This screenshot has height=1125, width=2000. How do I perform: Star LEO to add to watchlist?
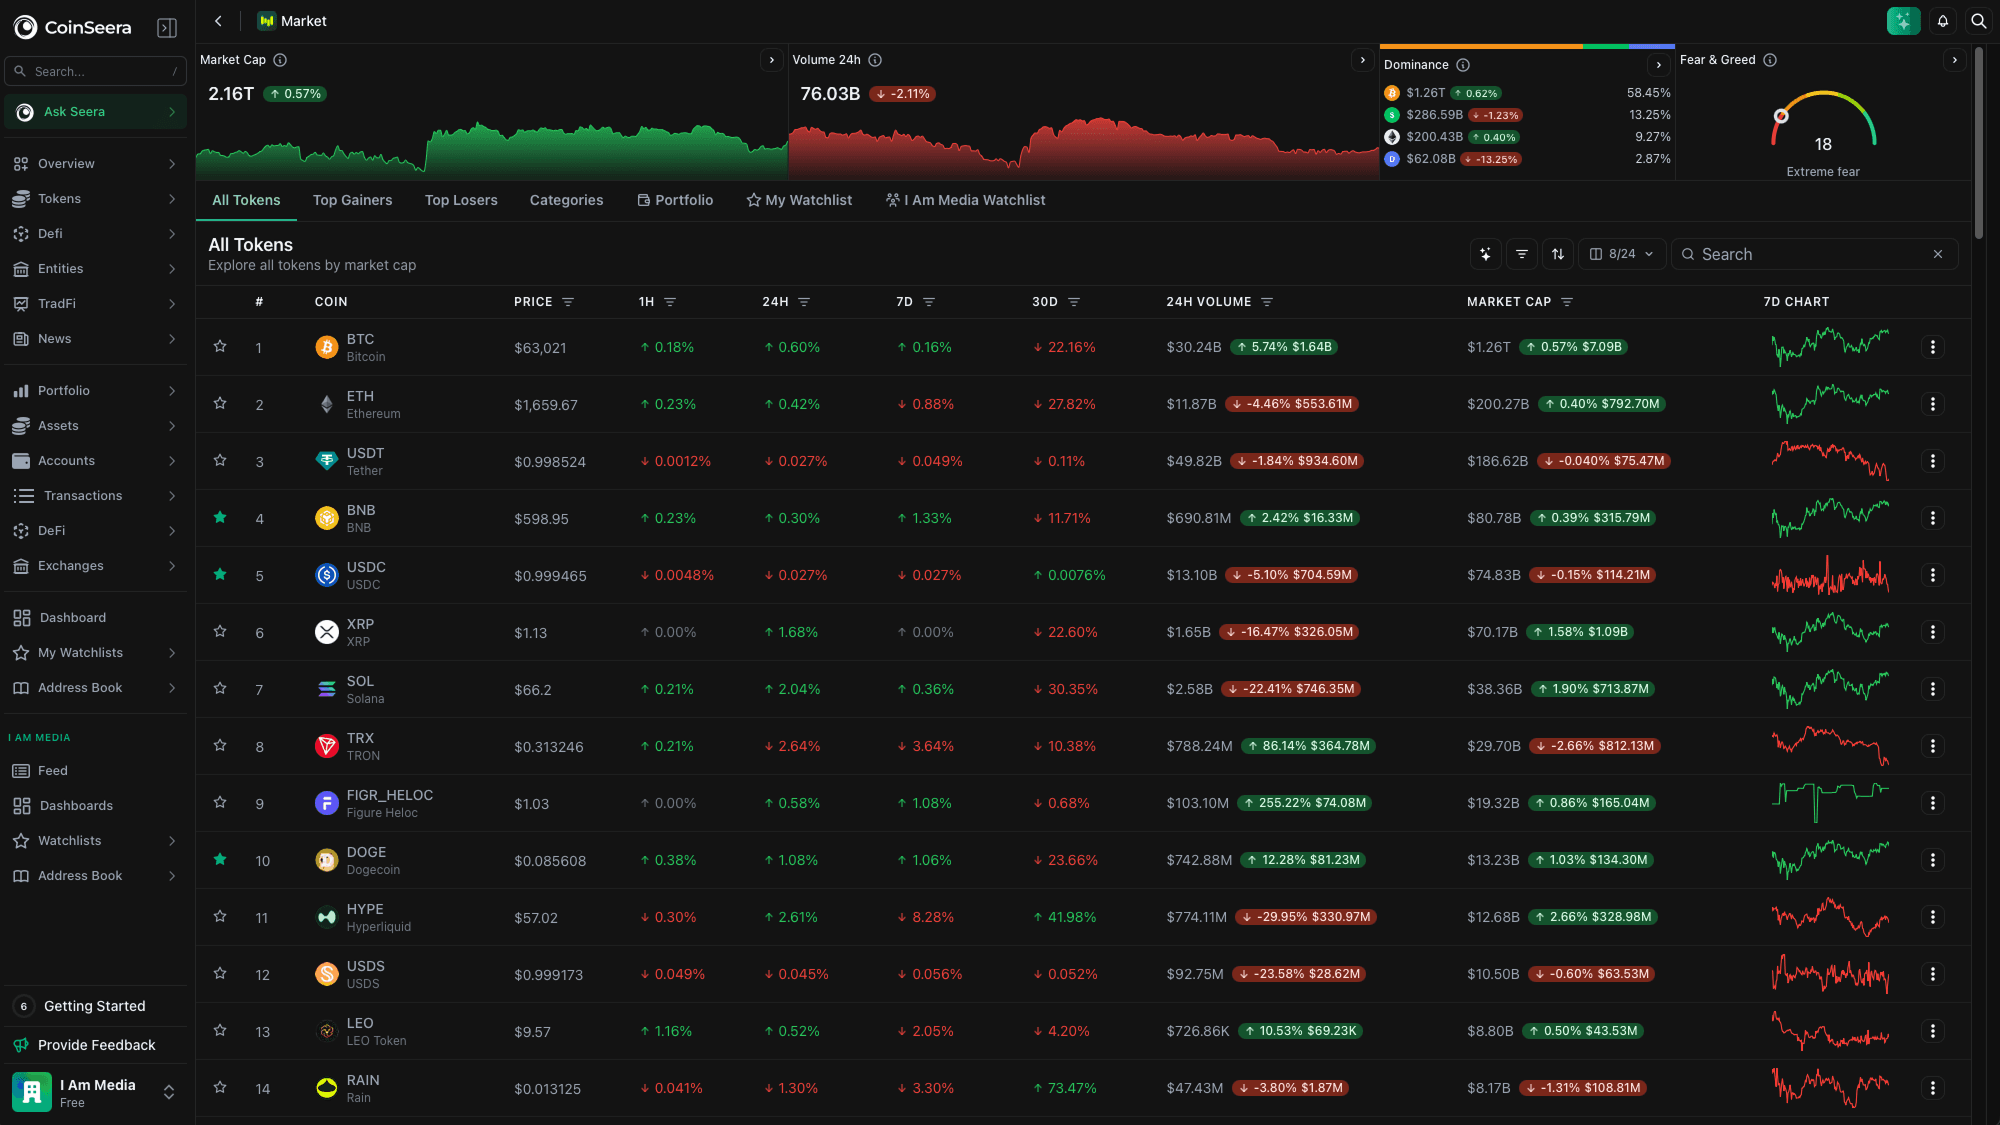[220, 1030]
